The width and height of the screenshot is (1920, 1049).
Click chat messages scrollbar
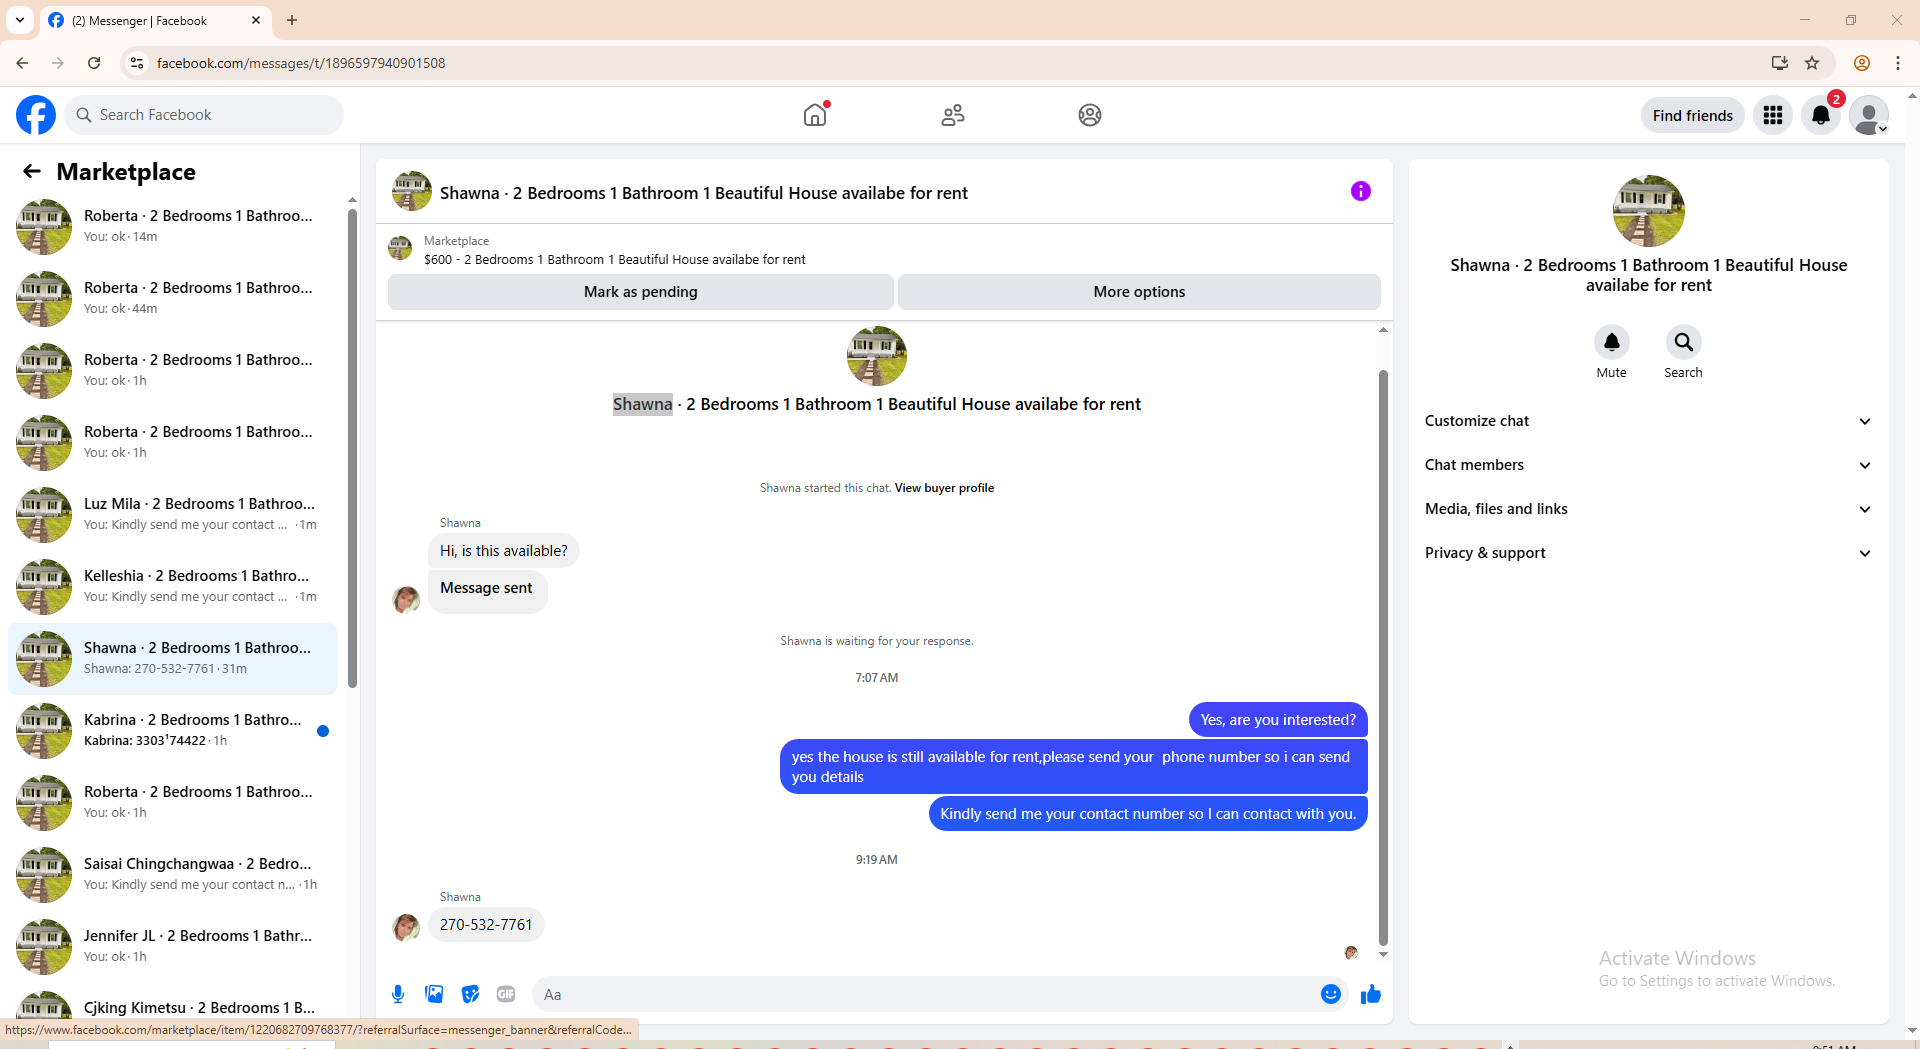tap(1383, 657)
